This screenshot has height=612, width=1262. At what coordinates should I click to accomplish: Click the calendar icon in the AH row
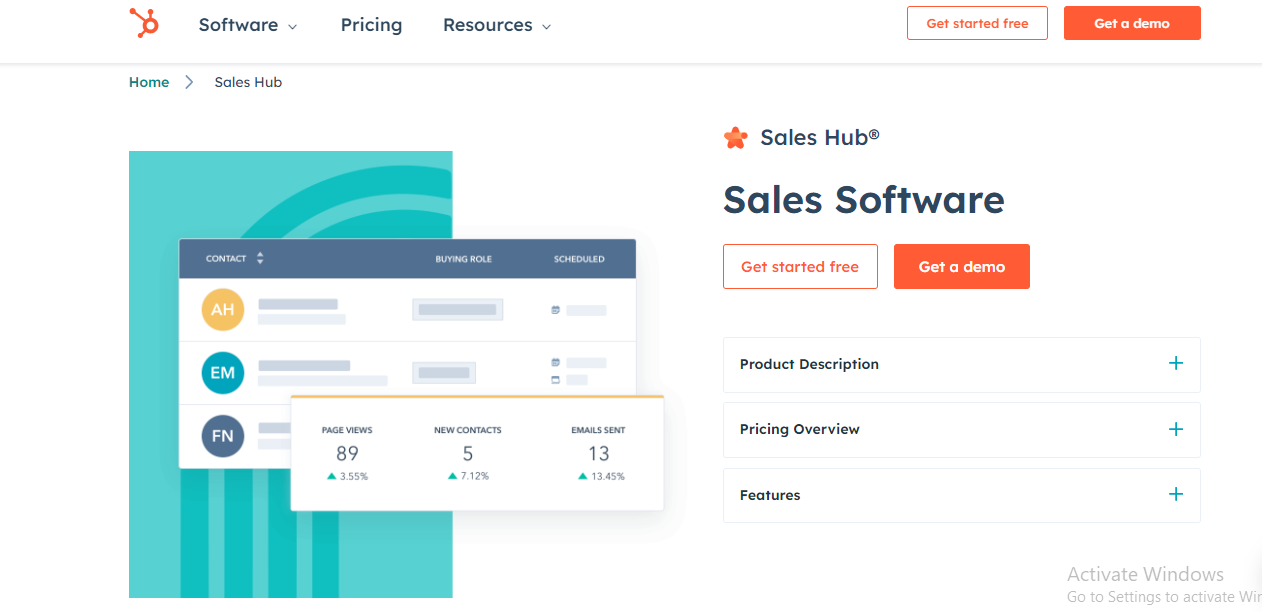pyautogui.click(x=556, y=310)
